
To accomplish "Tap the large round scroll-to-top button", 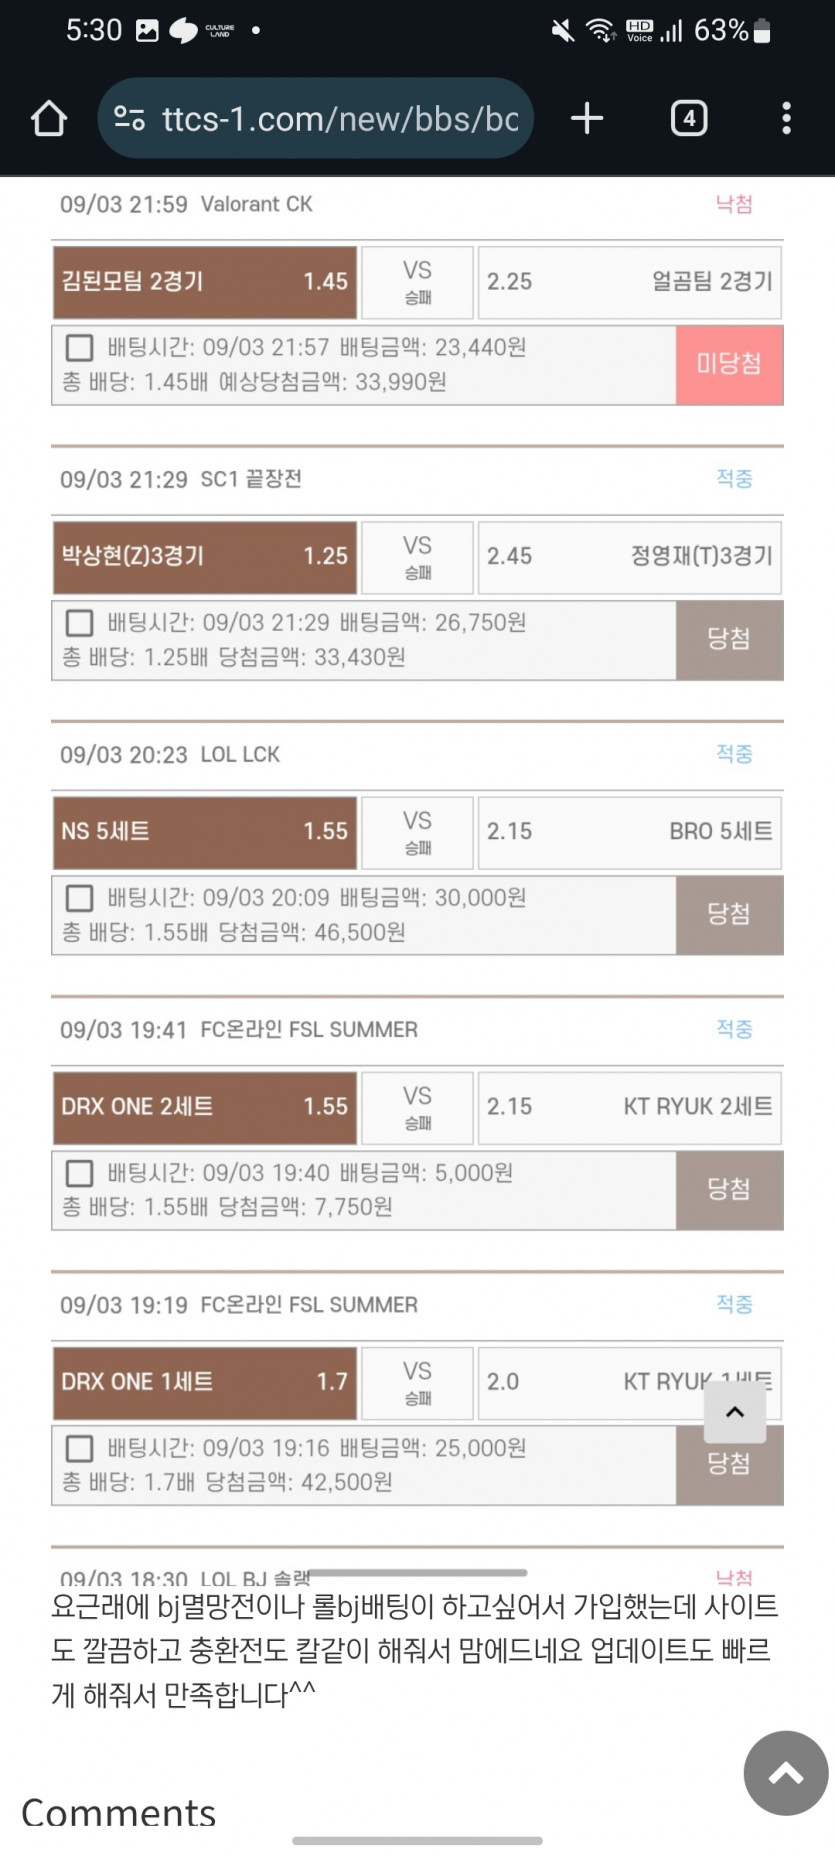I will pos(786,1773).
